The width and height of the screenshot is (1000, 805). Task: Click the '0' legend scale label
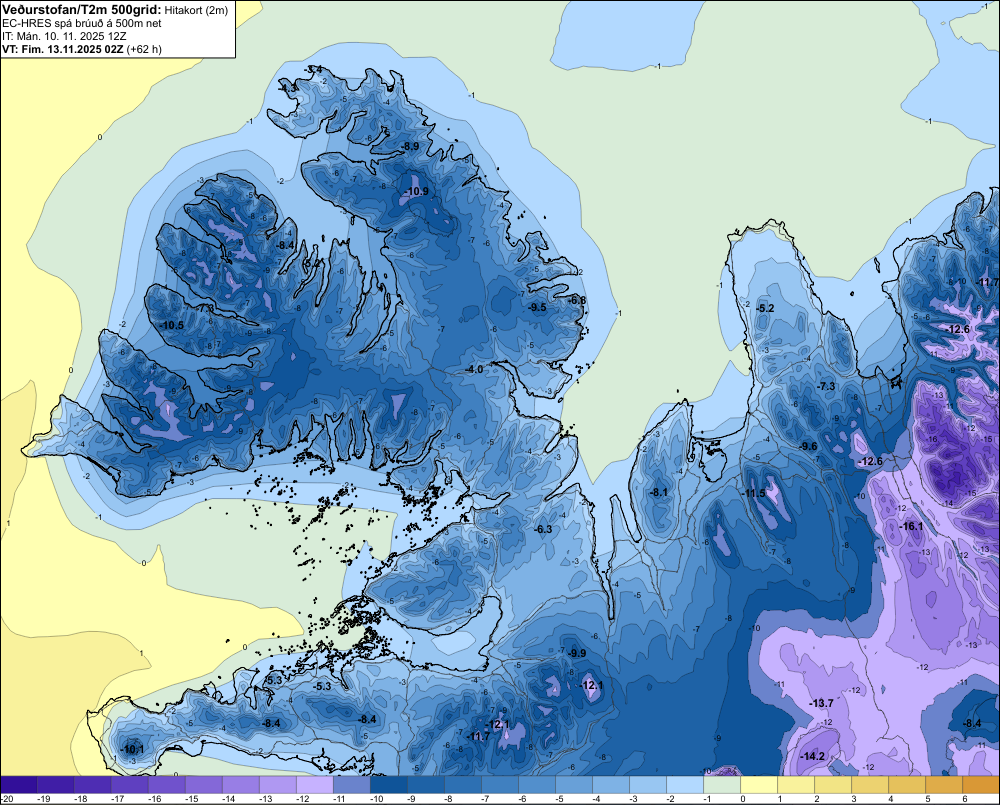pyautogui.click(x=743, y=799)
